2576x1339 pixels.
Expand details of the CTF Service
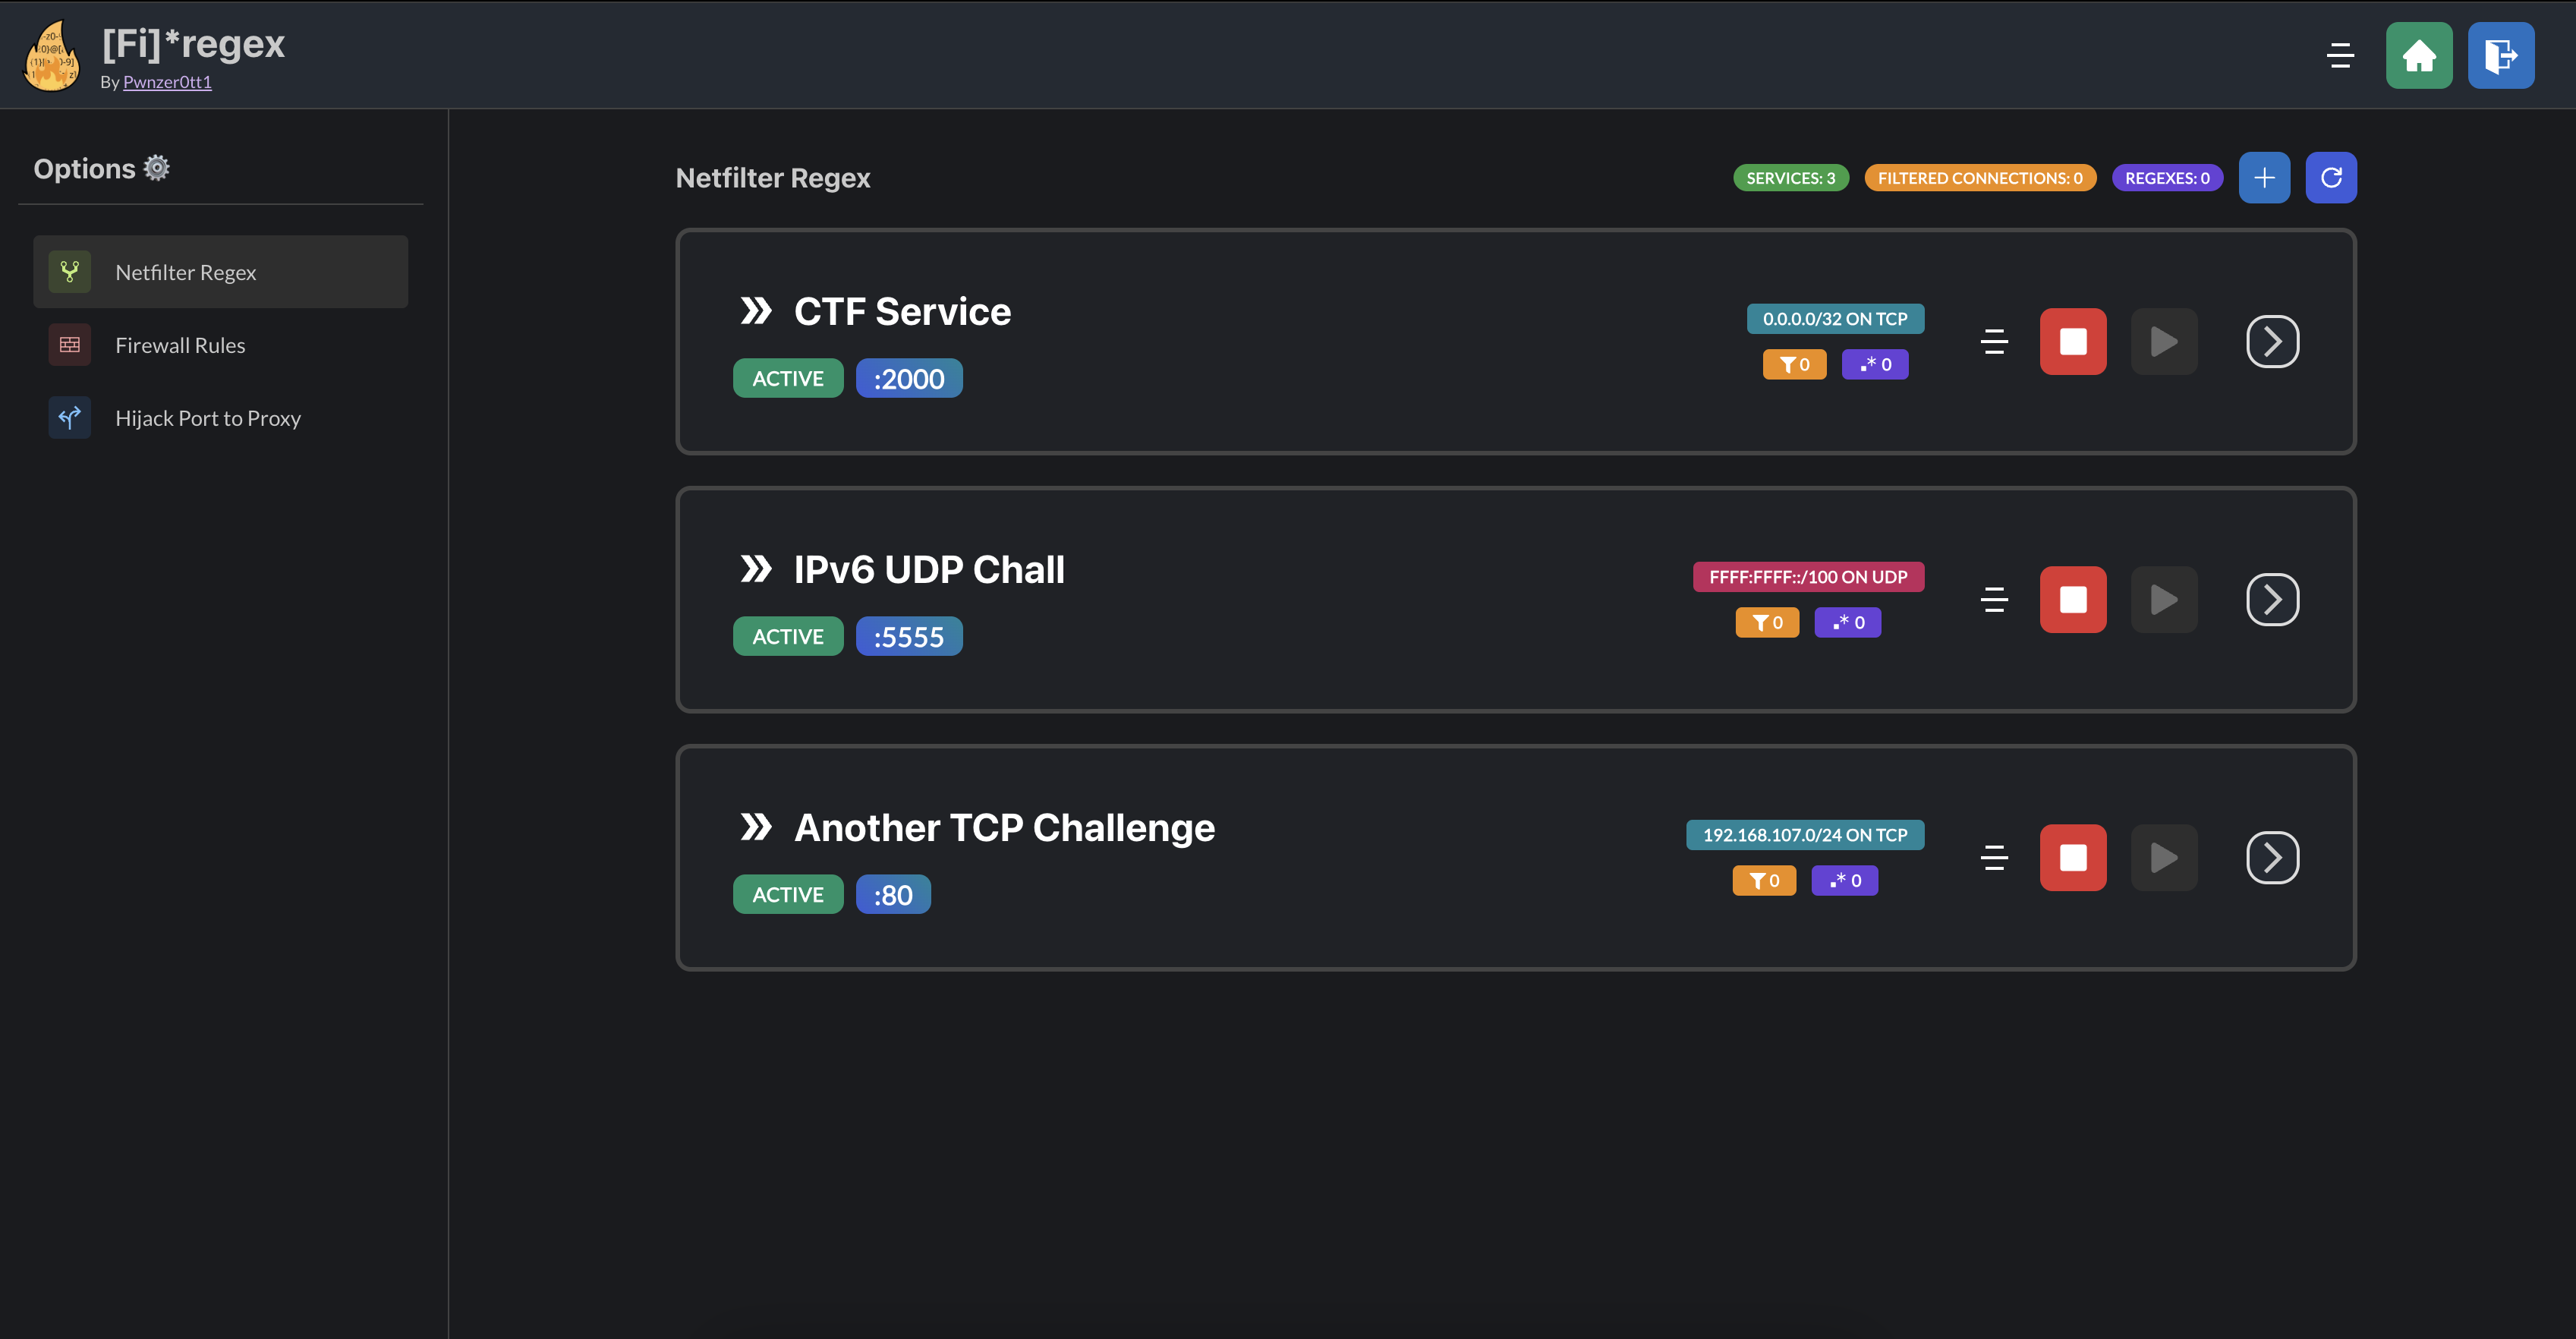(x=2273, y=341)
